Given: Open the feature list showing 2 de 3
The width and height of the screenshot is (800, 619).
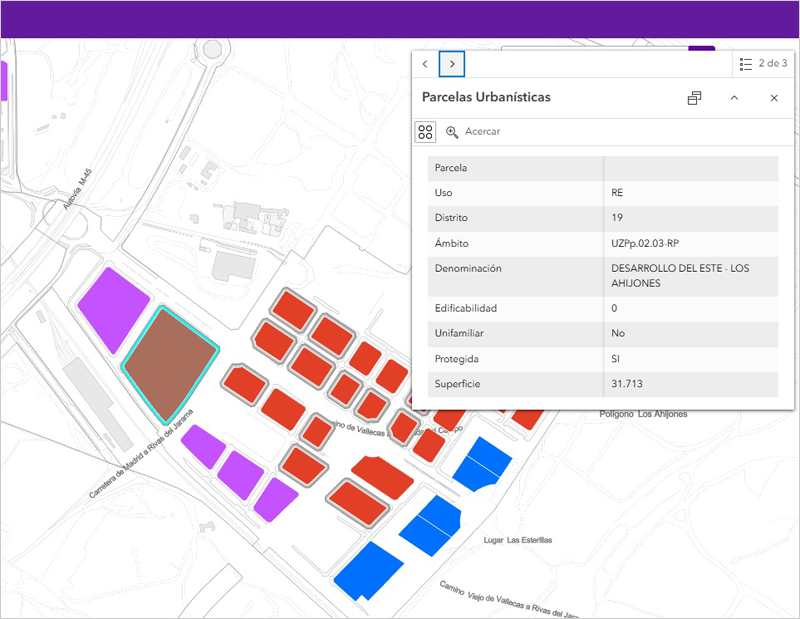Looking at the screenshot, I should coord(764,64).
